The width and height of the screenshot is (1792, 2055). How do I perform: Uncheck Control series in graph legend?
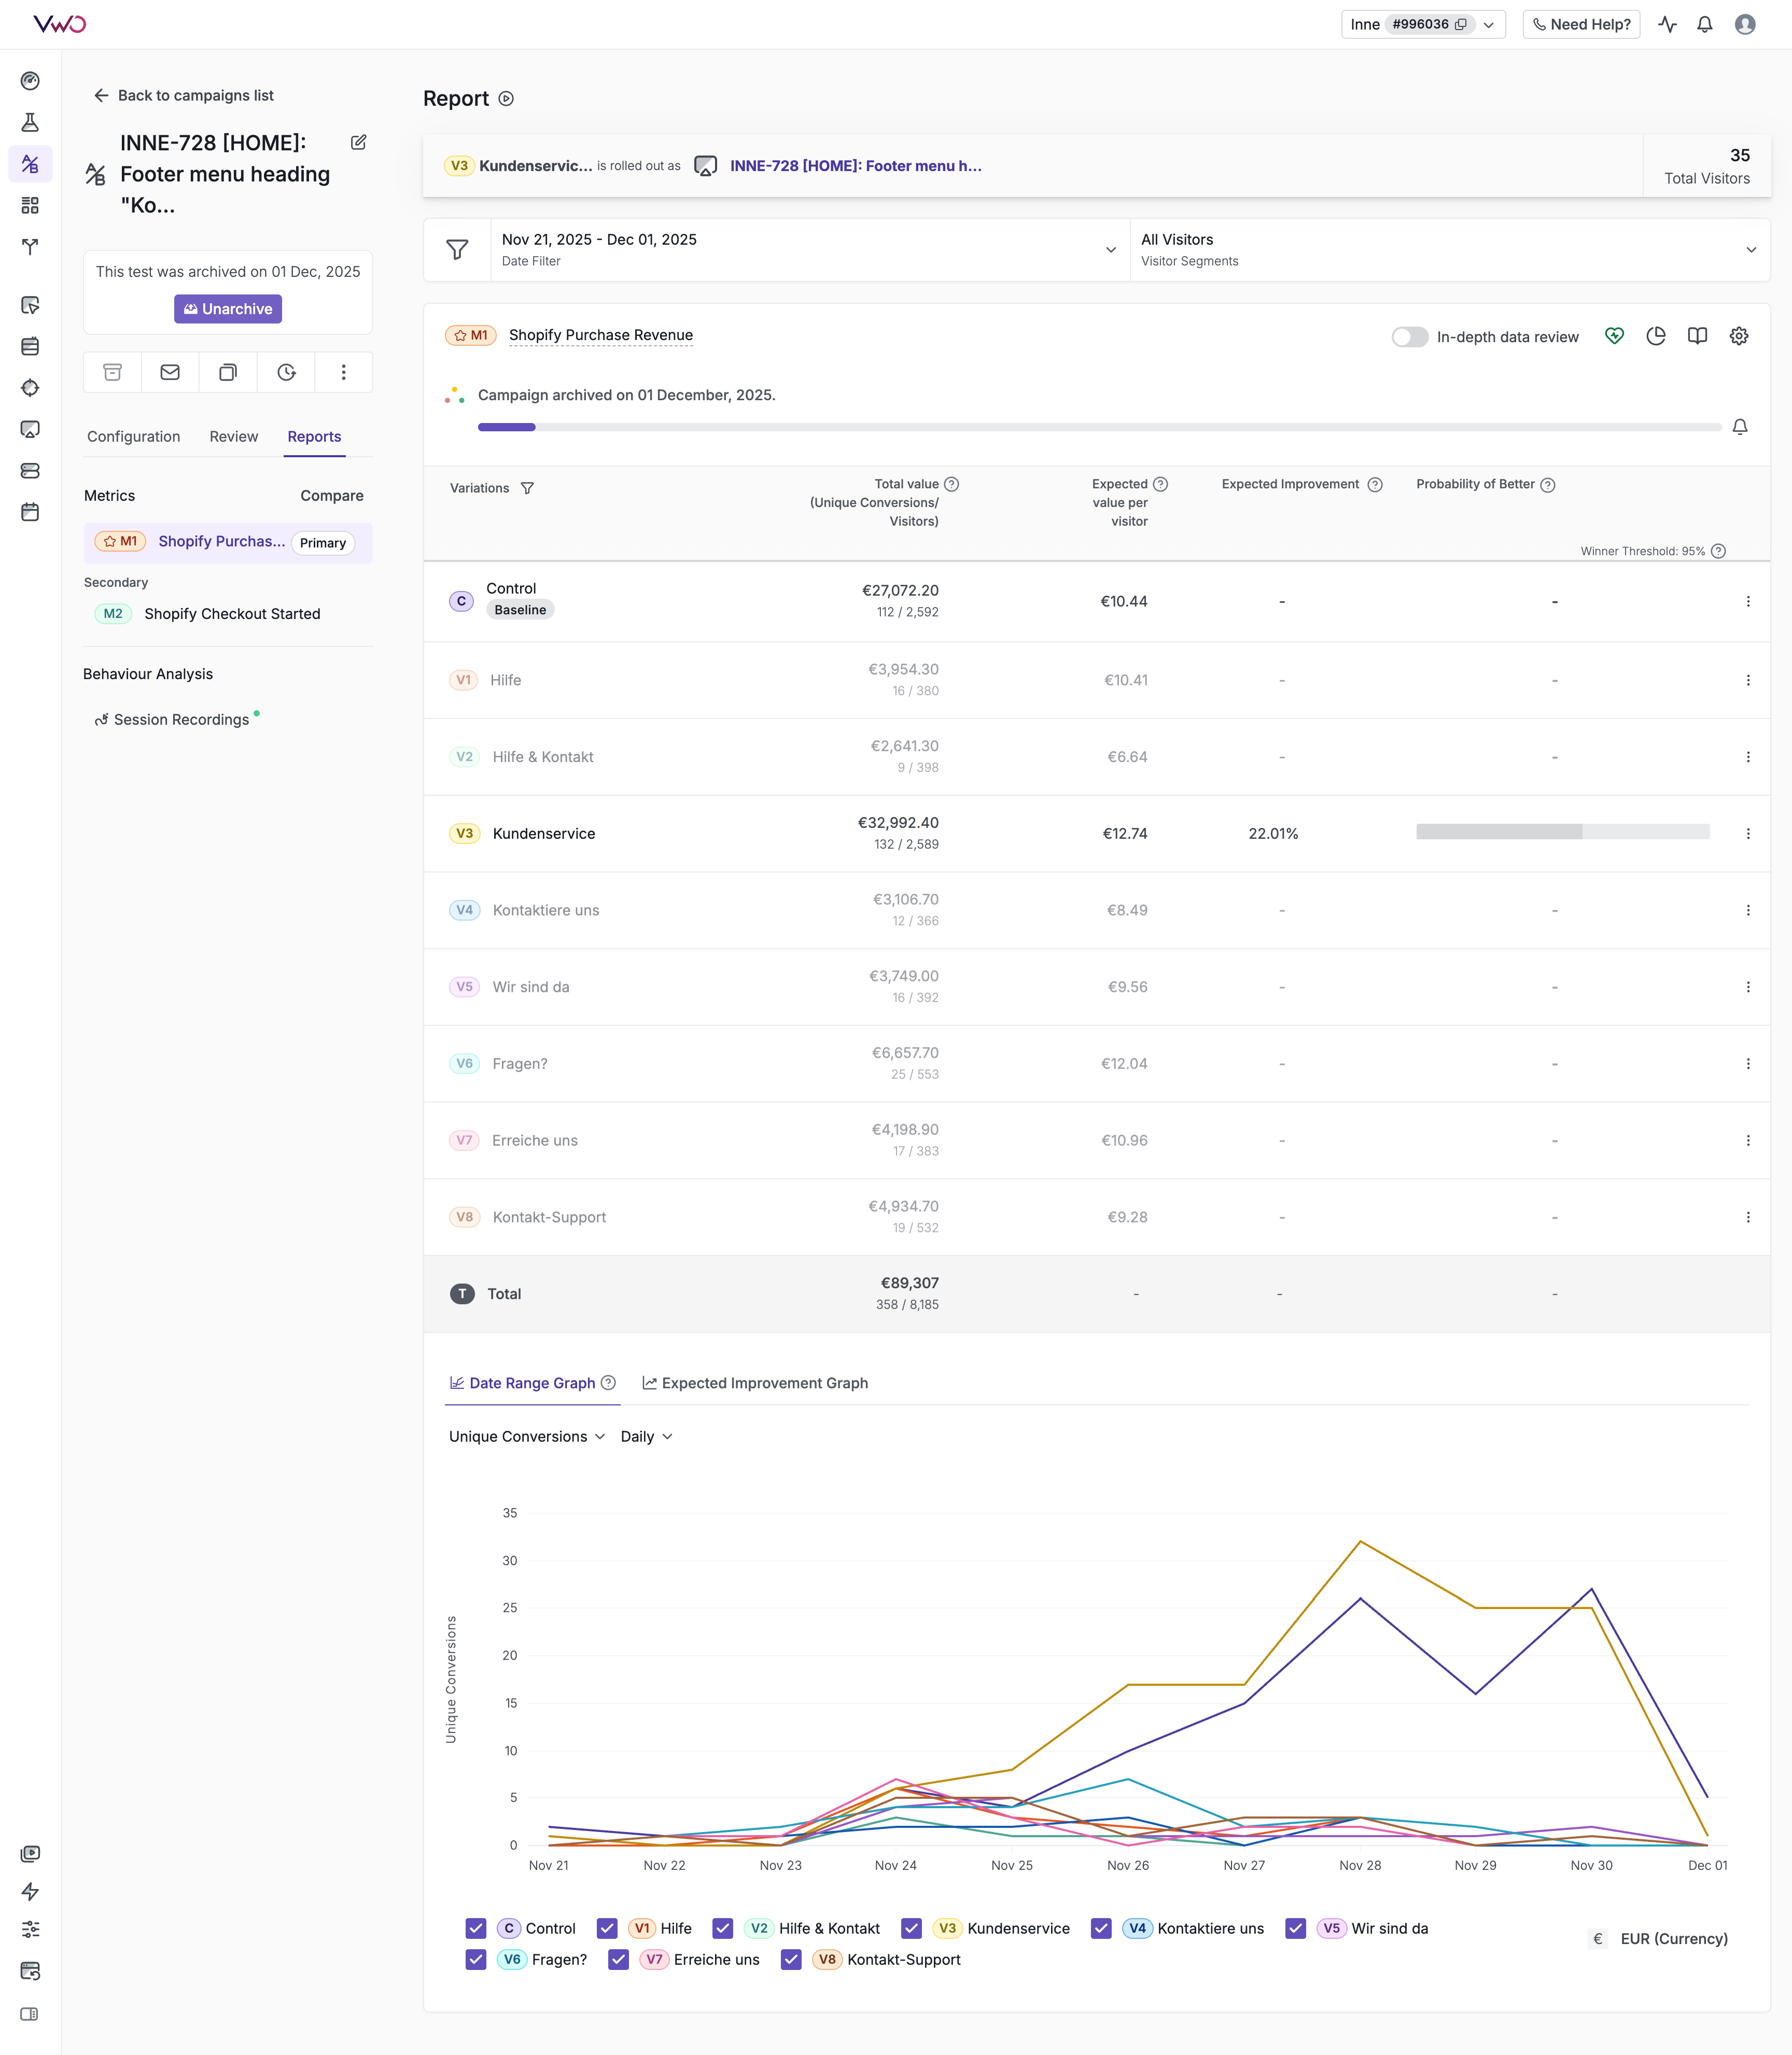[x=476, y=1928]
